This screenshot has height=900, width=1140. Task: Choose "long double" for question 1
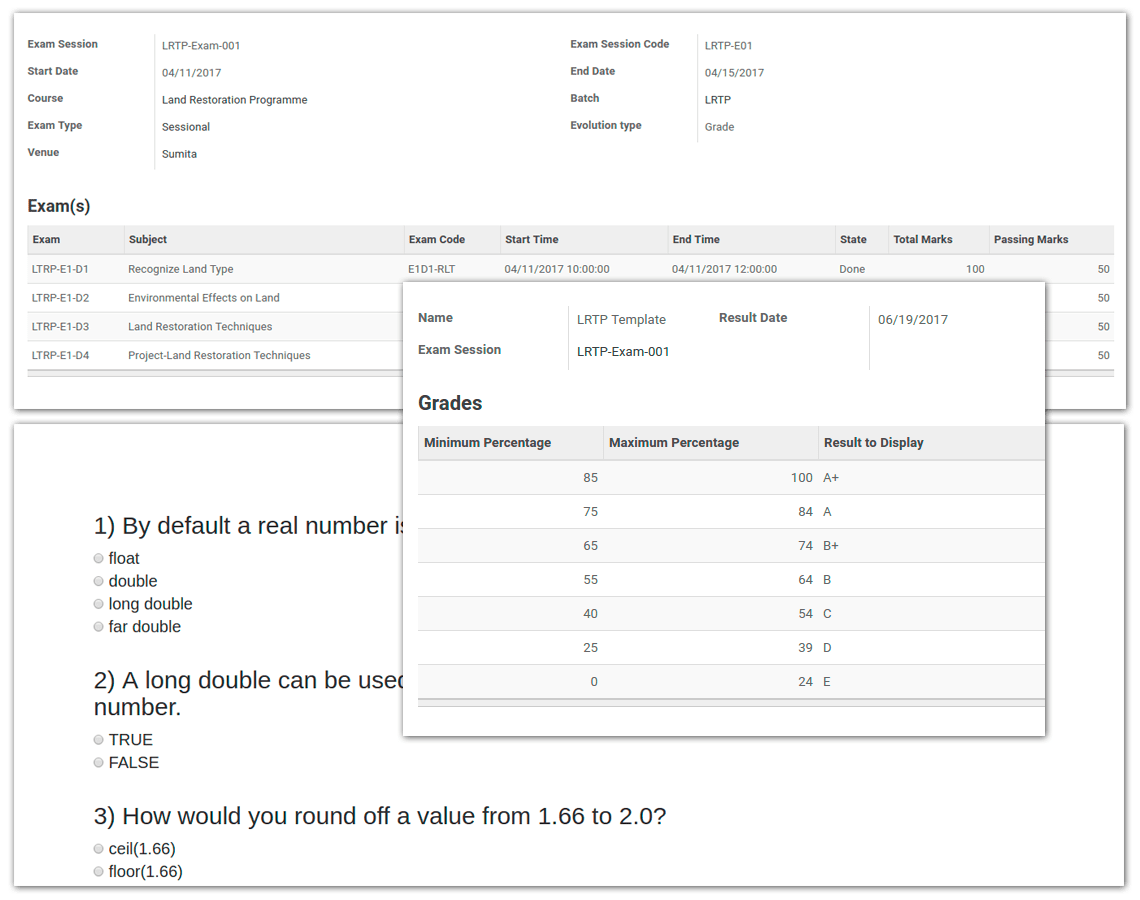coord(98,603)
